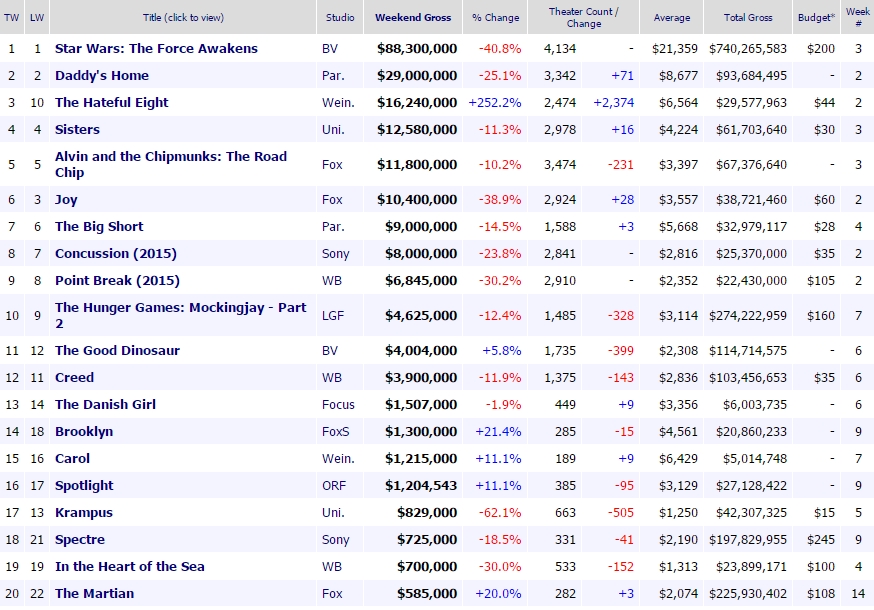Image resolution: width=874 pixels, height=610 pixels.
Task: Open Focus studio link in Danish Girl row
Action: 338,404
